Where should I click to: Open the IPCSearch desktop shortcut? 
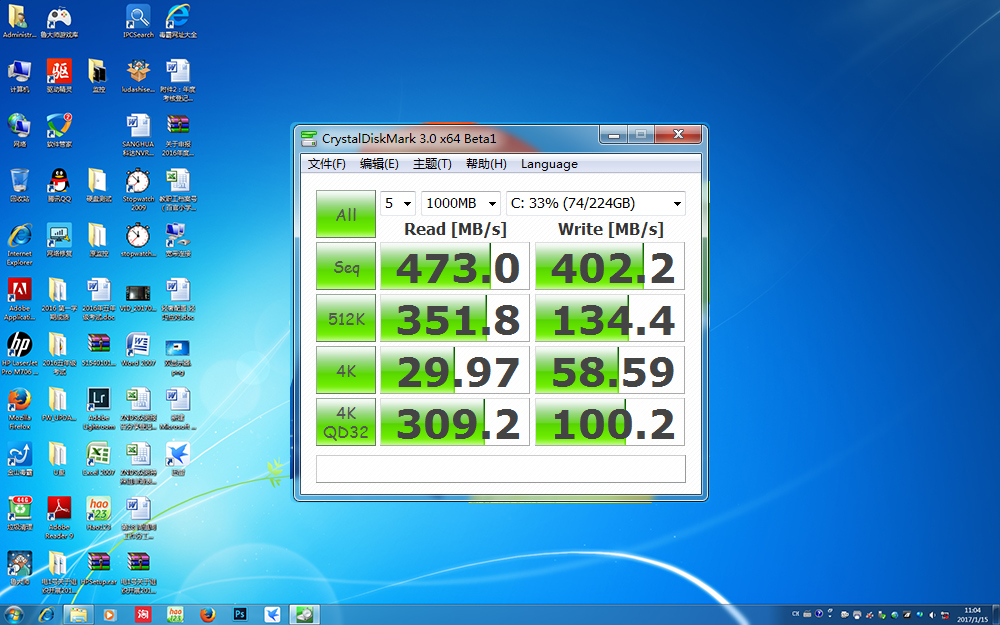point(138,18)
